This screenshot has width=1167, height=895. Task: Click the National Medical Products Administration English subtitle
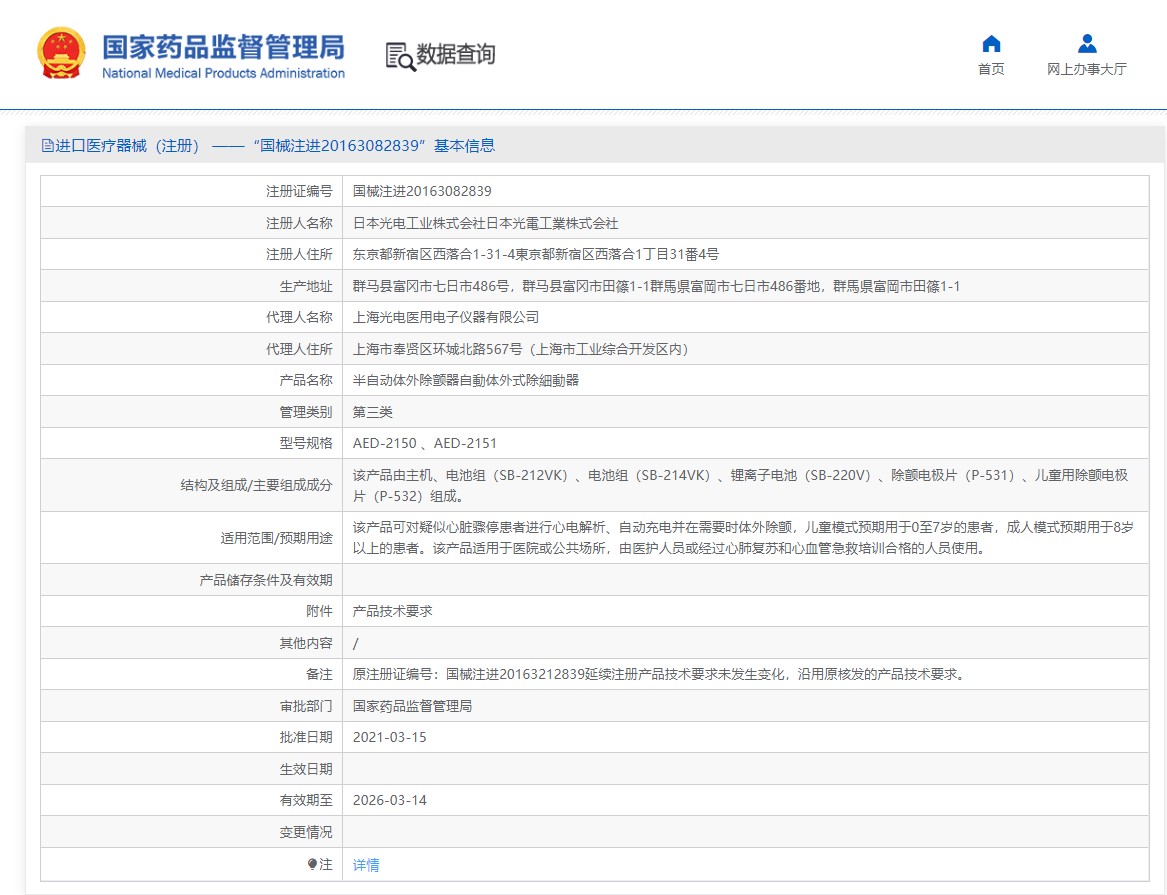[223, 74]
